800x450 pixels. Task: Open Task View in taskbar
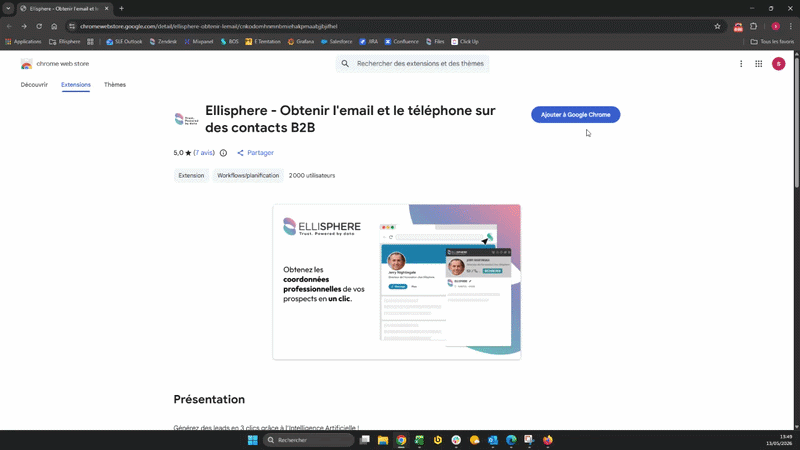tap(364, 440)
